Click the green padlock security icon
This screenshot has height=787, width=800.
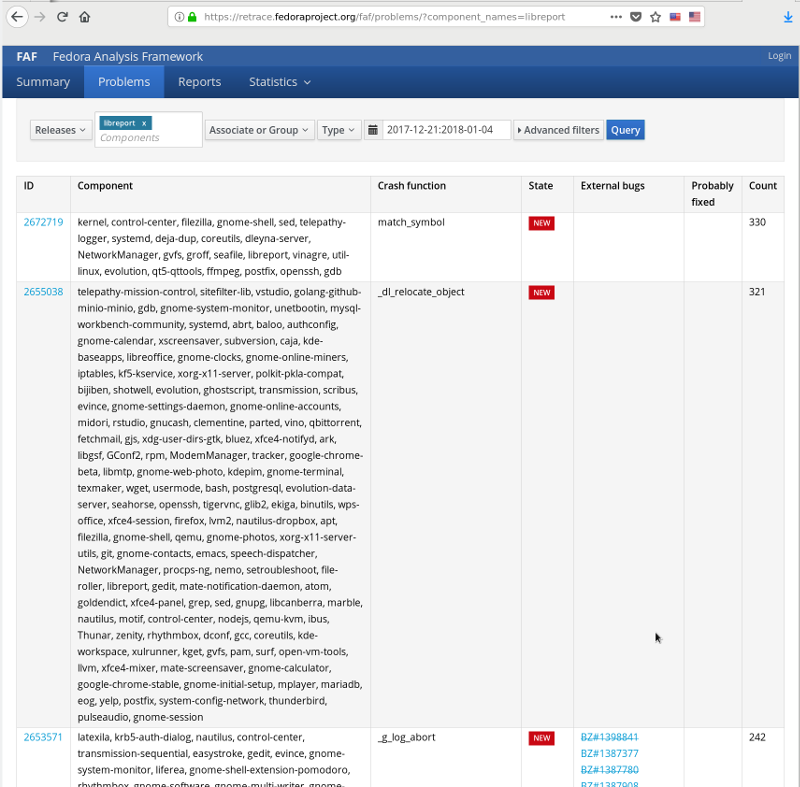(x=192, y=17)
